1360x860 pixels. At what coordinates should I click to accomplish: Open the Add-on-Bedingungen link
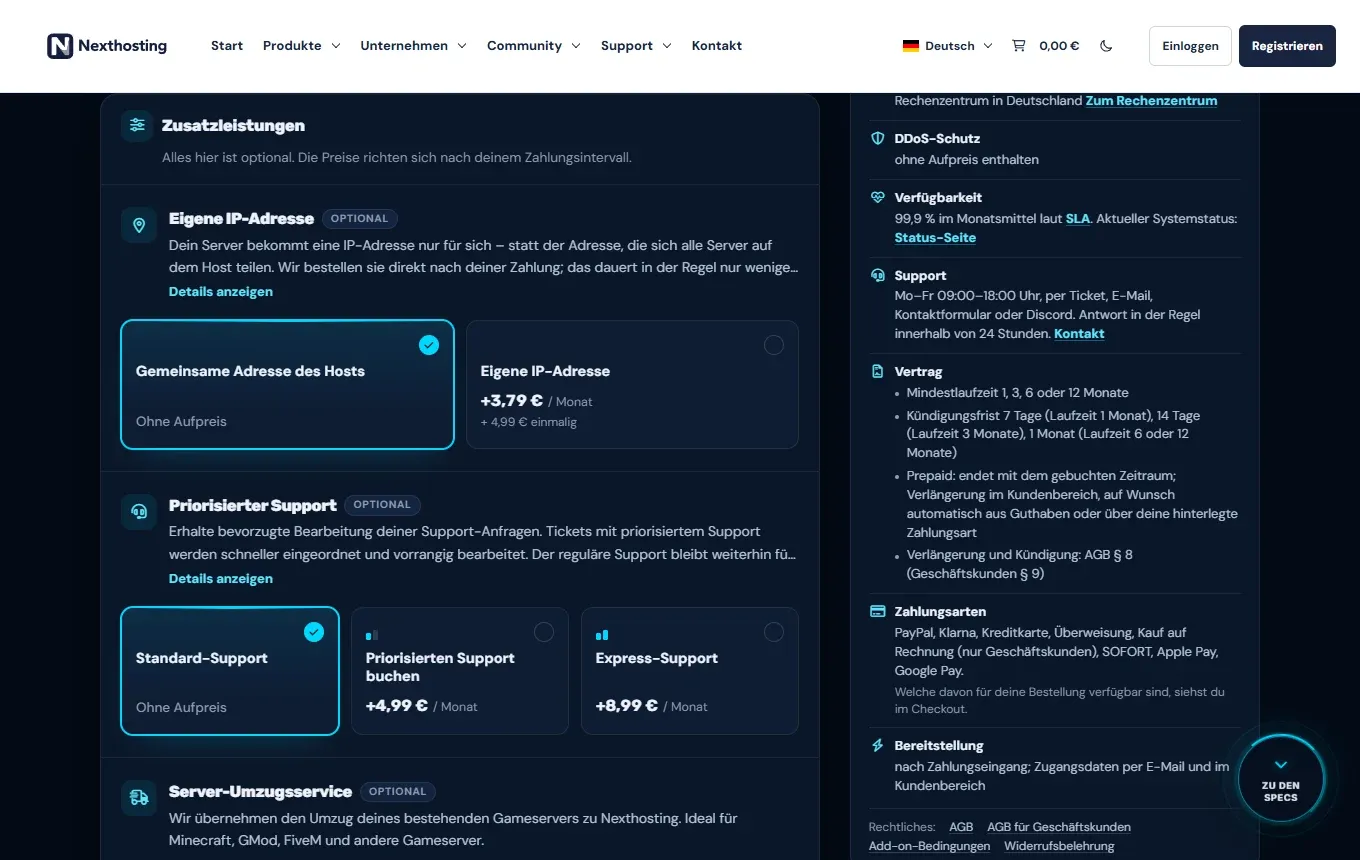(929, 846)
